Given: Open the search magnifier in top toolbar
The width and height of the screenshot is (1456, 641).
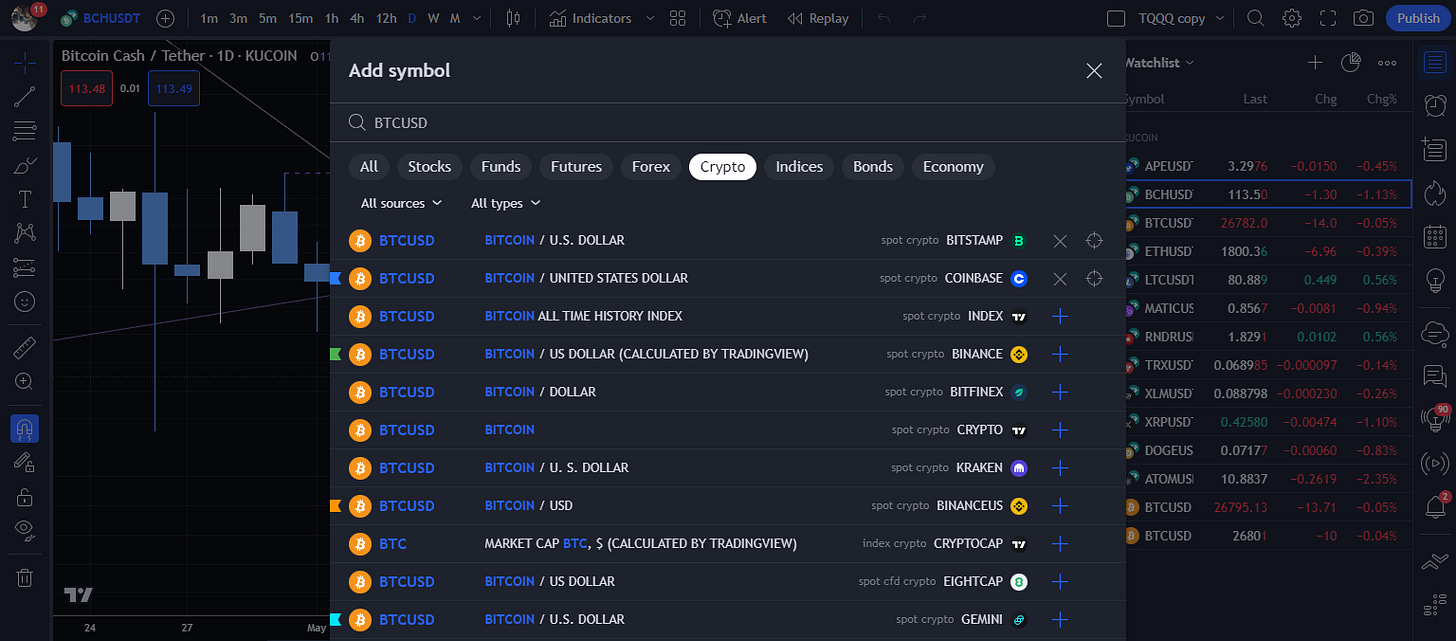Looking at the screenshot, I should (1256, 18).
